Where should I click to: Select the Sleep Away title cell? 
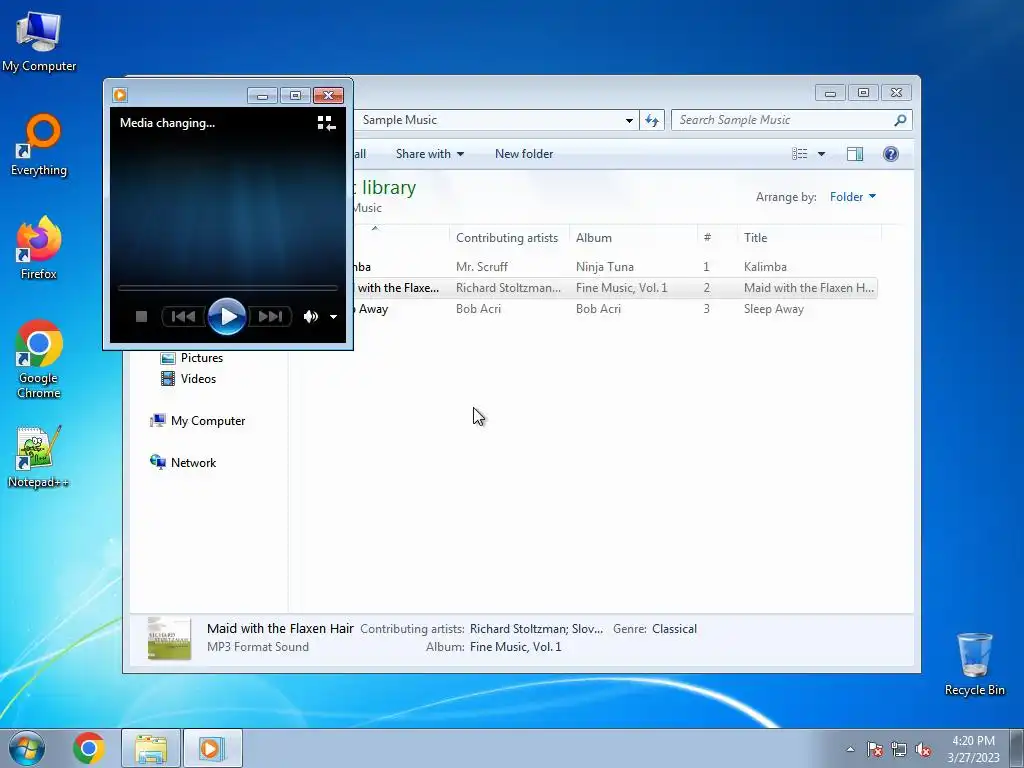(774, 309)
